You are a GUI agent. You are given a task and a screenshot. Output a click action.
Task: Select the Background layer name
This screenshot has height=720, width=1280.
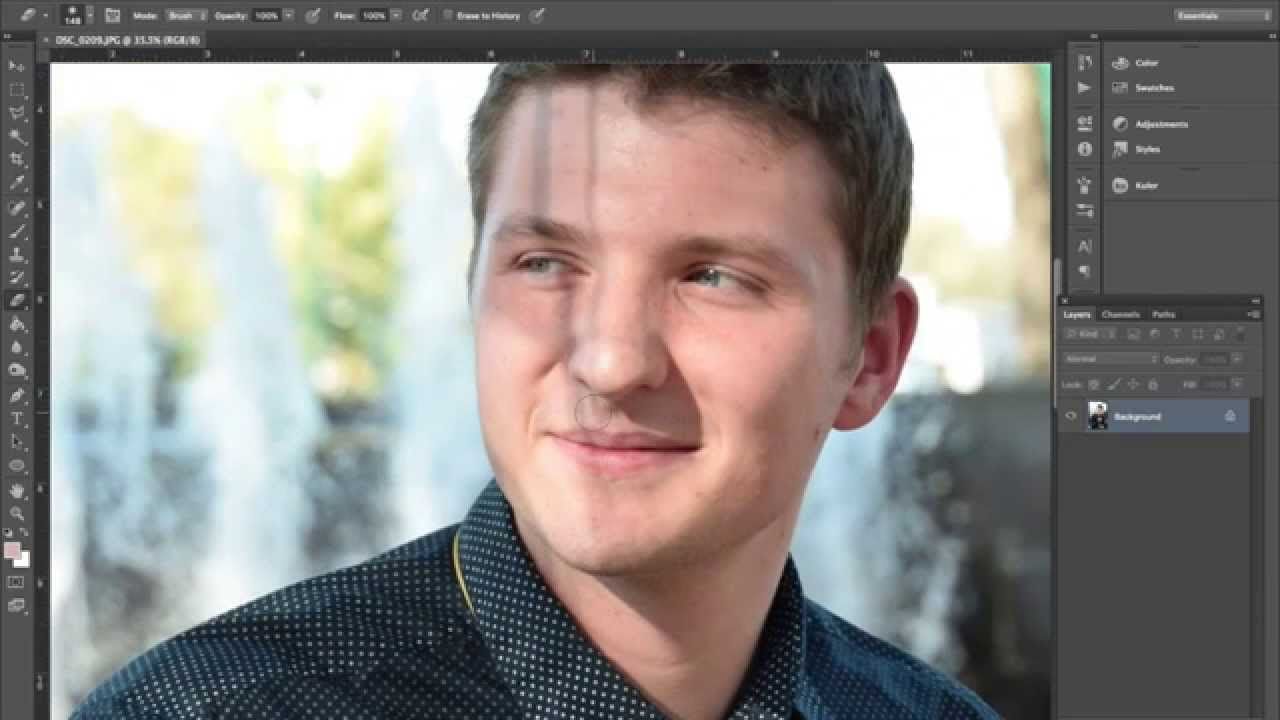click(x=1138, y=416)
